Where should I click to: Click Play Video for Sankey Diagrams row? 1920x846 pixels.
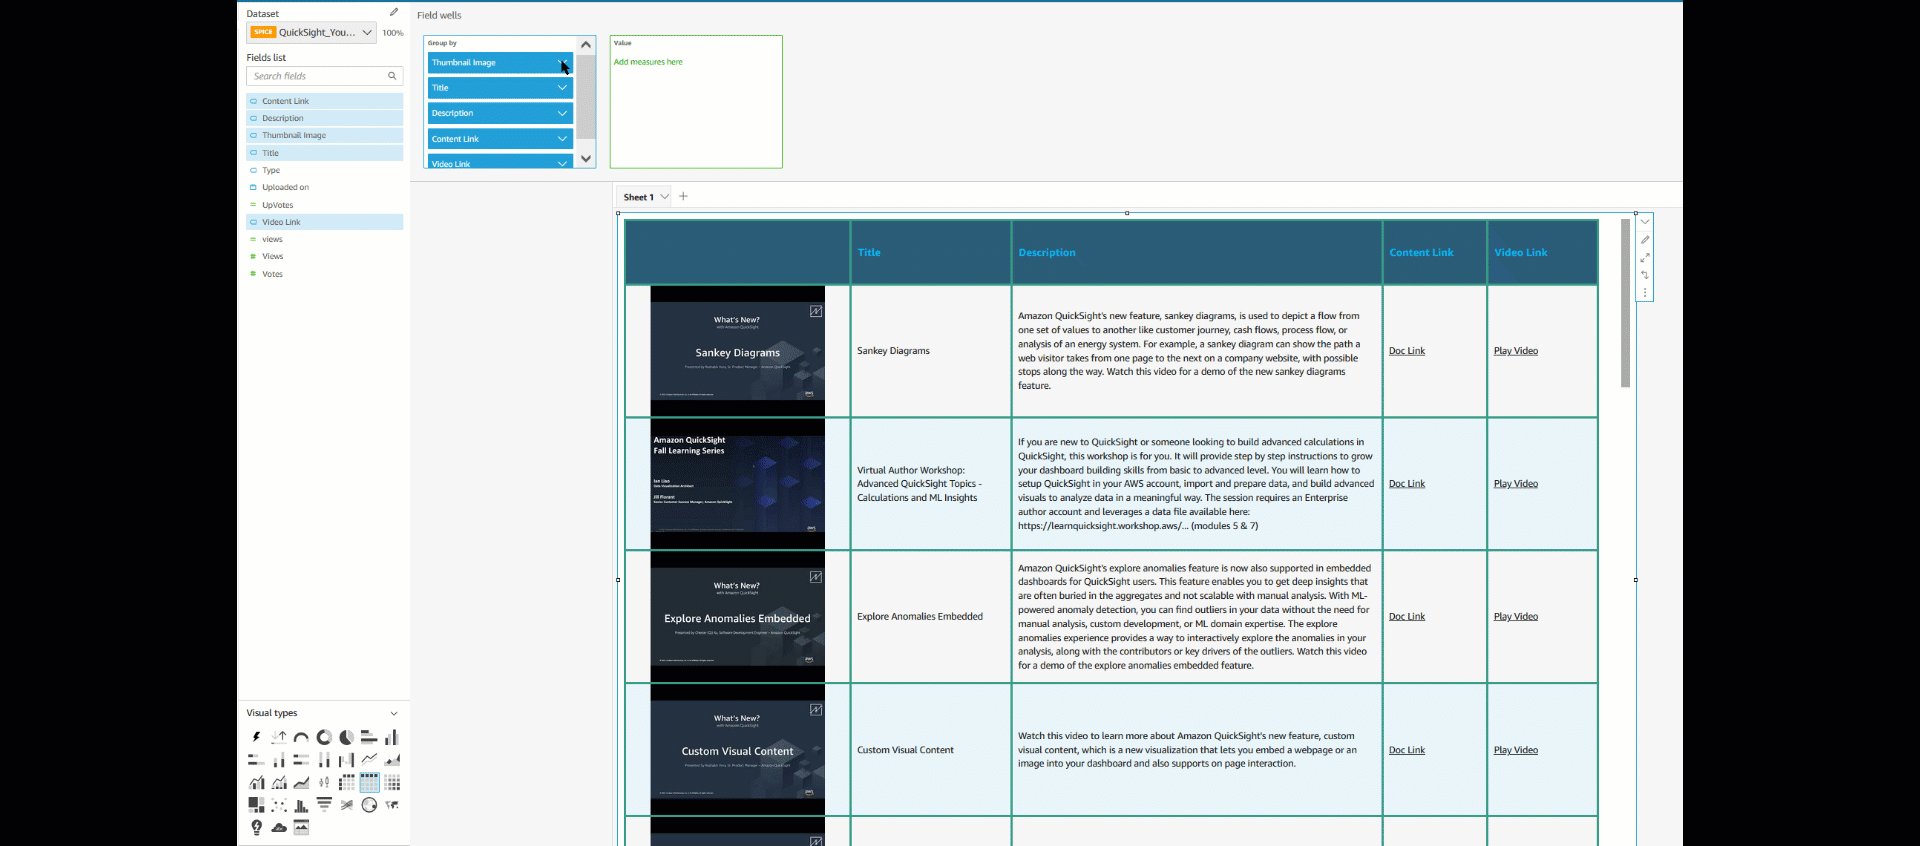click(x=1516, y=351)
